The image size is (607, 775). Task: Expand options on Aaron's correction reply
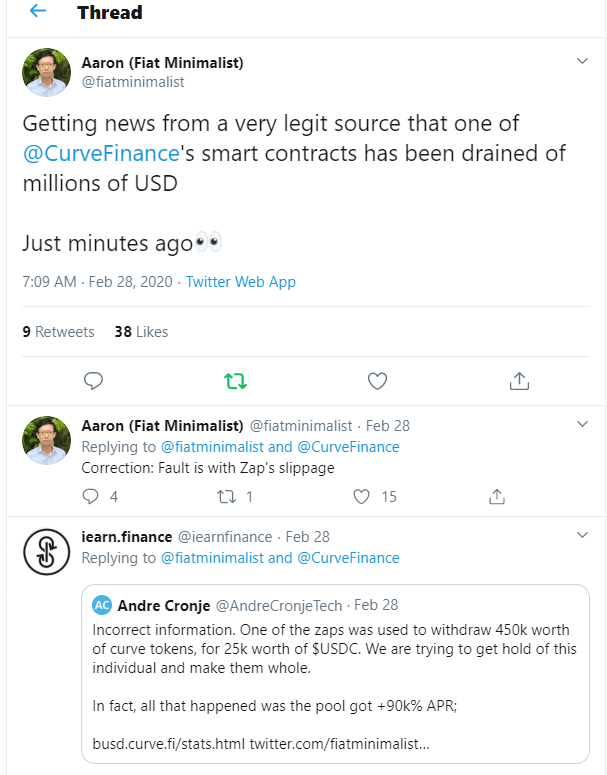(x=582, y=425)
